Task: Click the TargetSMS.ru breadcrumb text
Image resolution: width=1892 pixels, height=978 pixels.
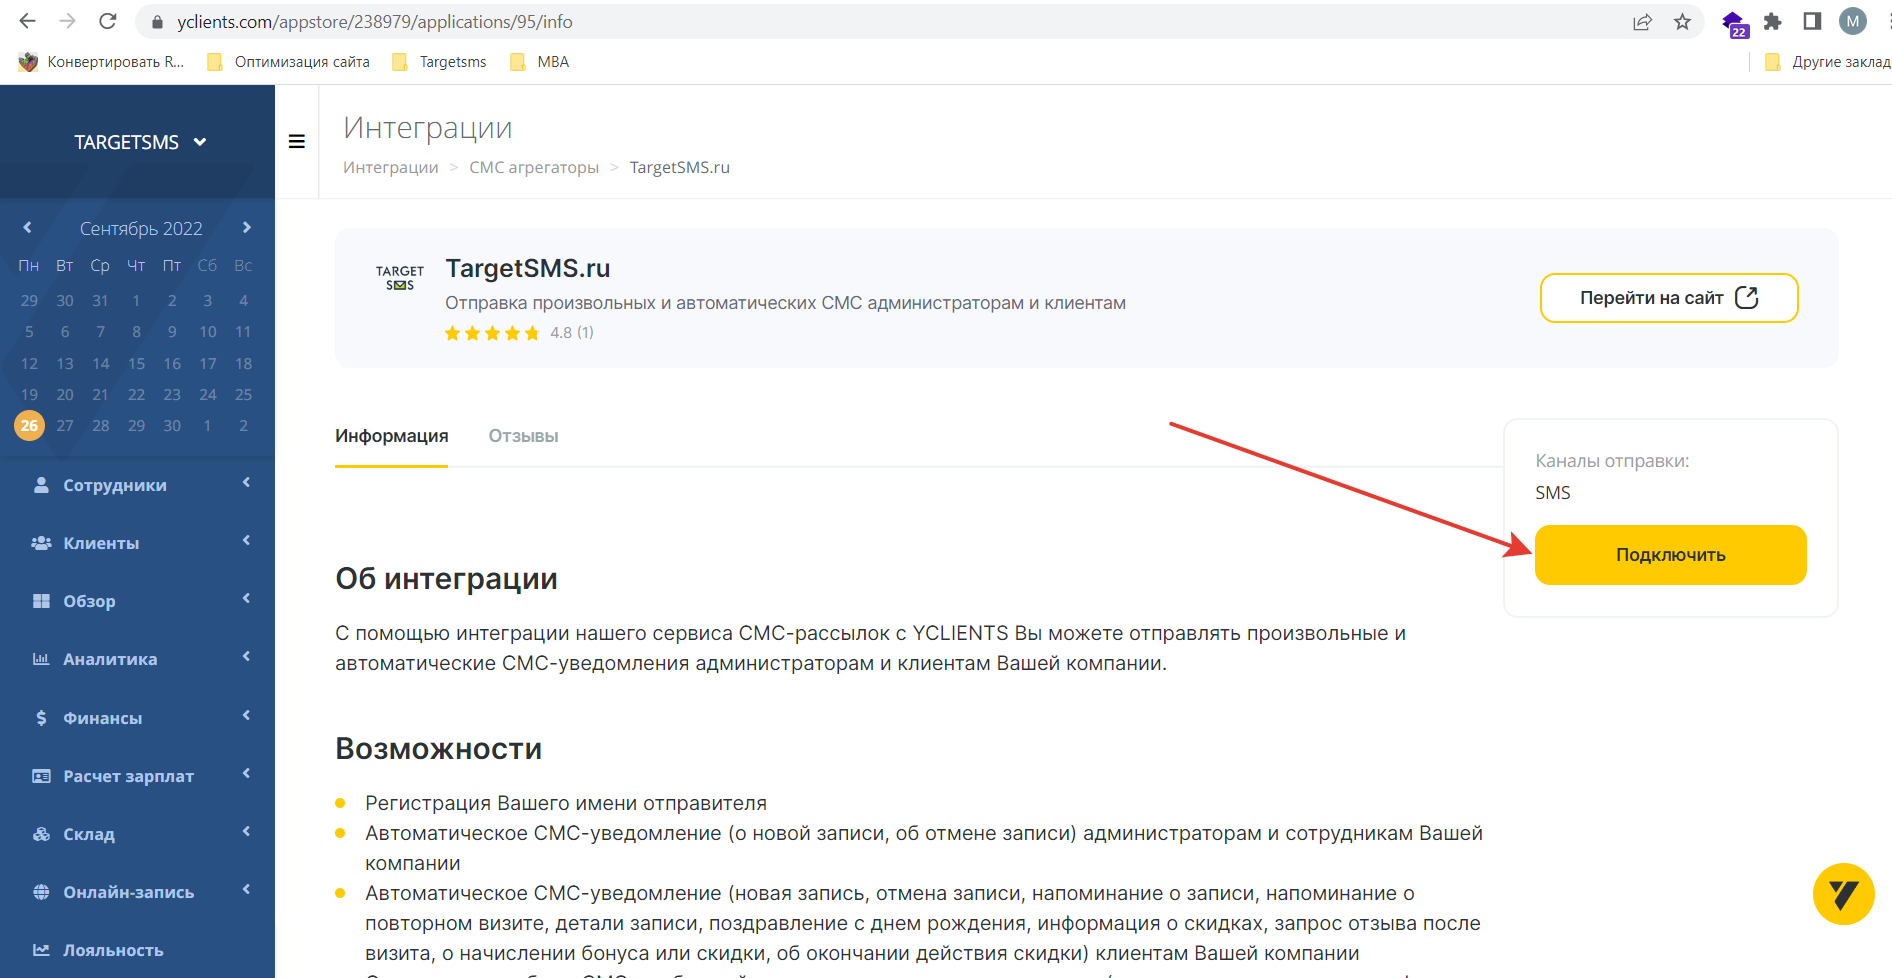Action: coord(680,167)
